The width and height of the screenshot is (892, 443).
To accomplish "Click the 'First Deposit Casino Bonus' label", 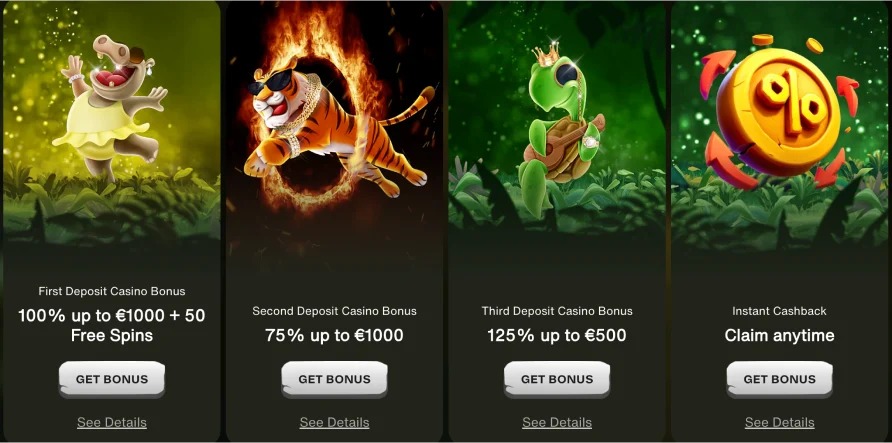I will pyautogui.click(x=112, y=291).
